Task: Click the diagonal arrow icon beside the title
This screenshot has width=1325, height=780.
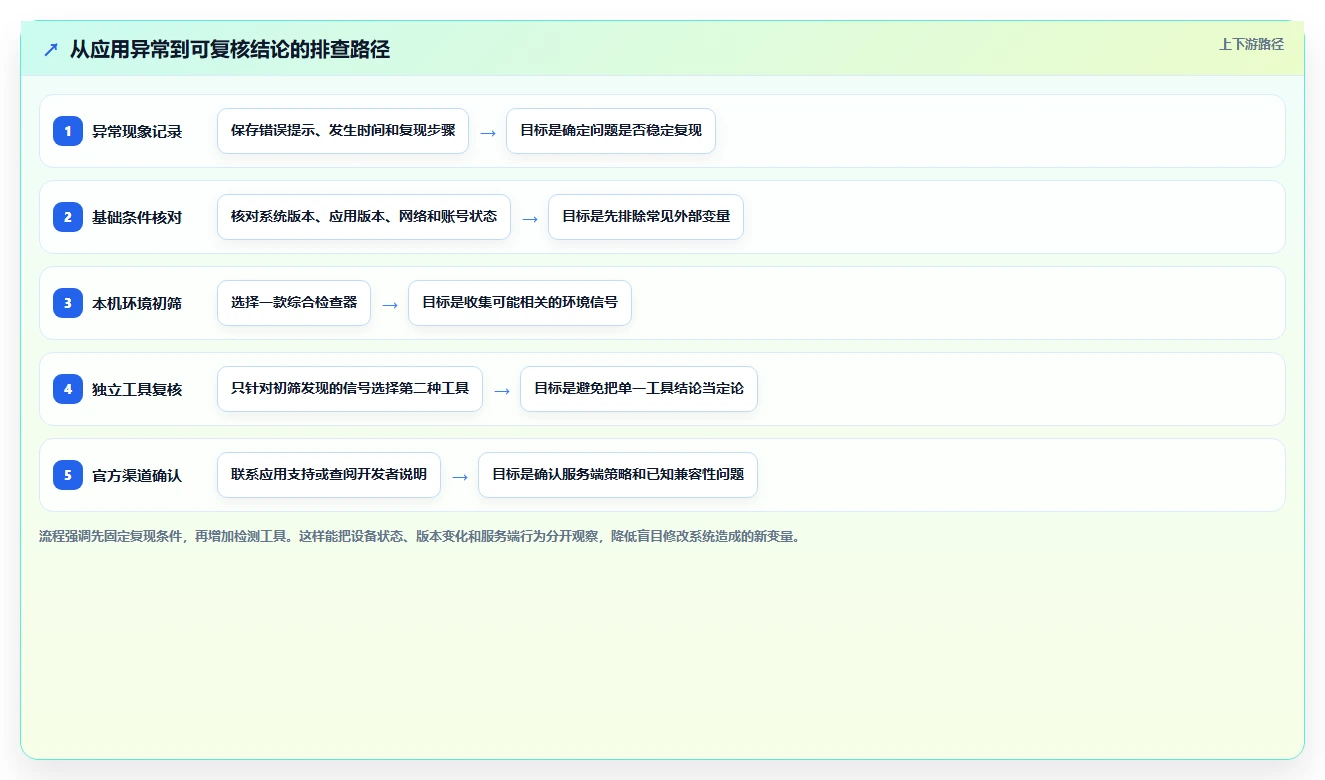Action: (x=51, y=49)
